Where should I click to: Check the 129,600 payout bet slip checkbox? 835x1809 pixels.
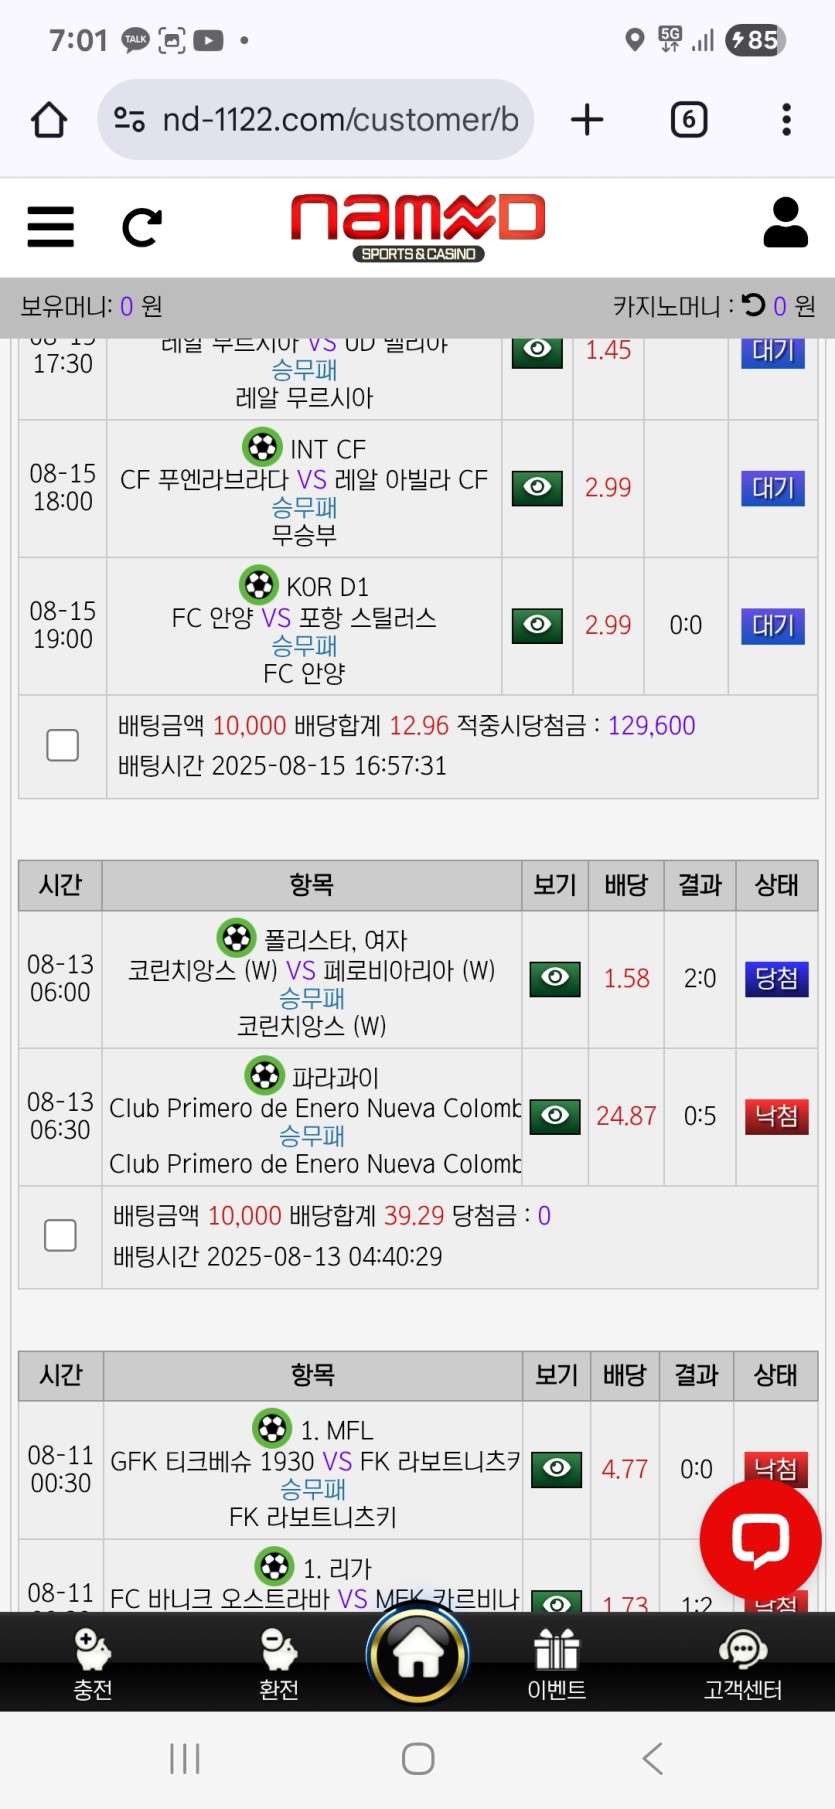(62, 745)
